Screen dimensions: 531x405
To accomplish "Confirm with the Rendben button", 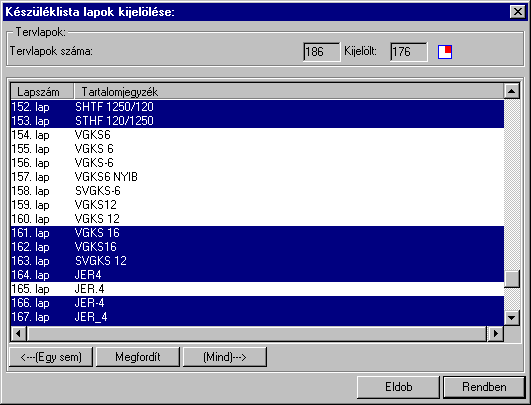I will [x=484, y=387].
